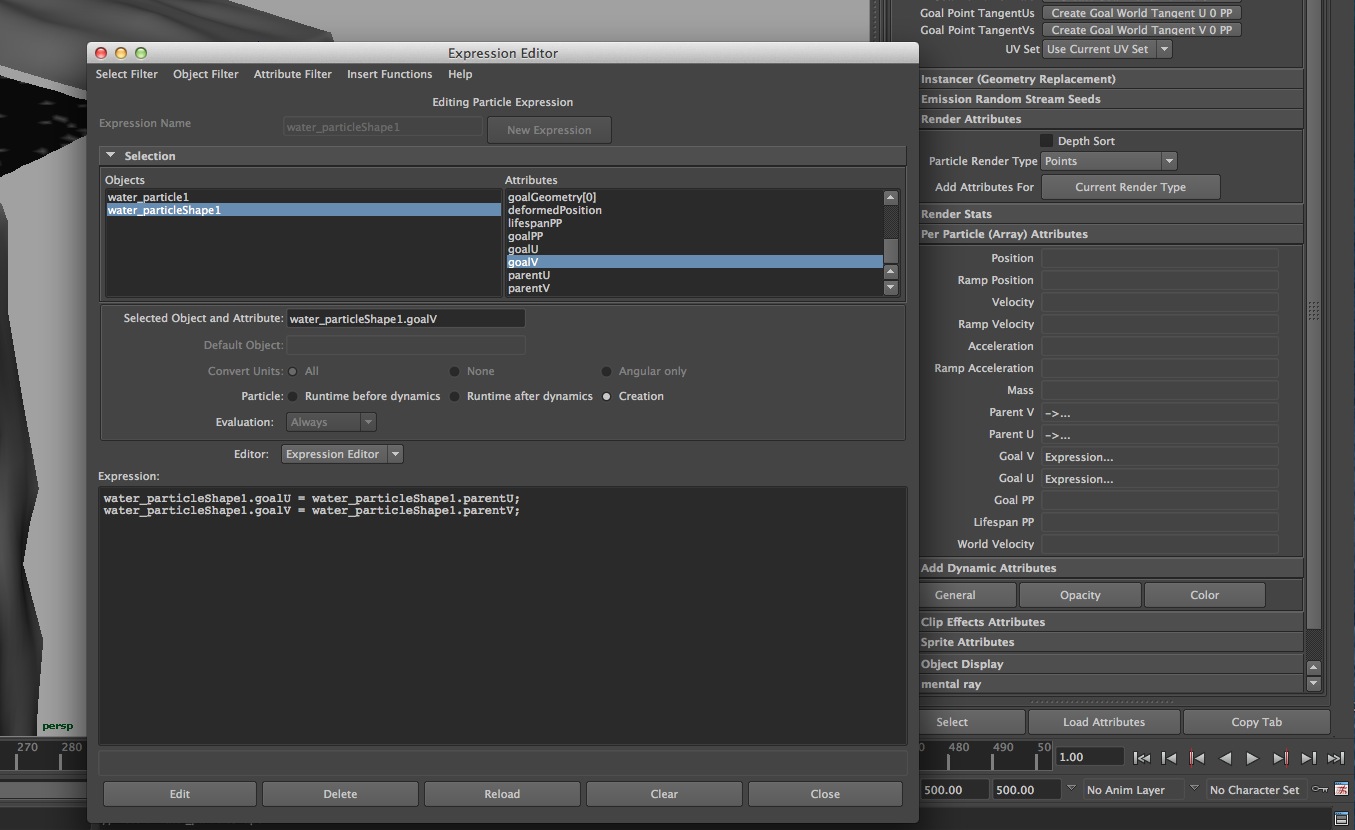Open animation preferences icon
This screenshot has width=1355, height=830.
pyautogui.click(x=1342, y=789)
